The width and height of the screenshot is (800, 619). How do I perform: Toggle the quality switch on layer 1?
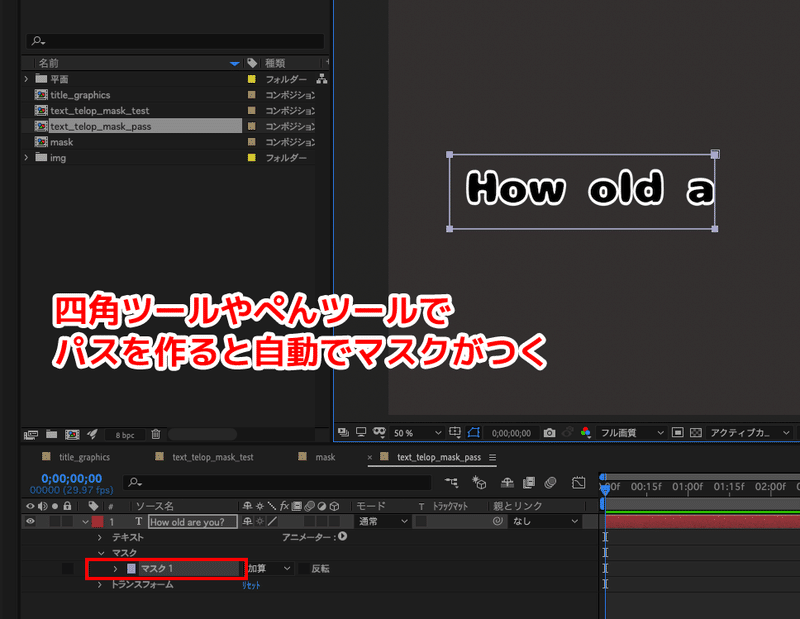(x=272, y=522)
